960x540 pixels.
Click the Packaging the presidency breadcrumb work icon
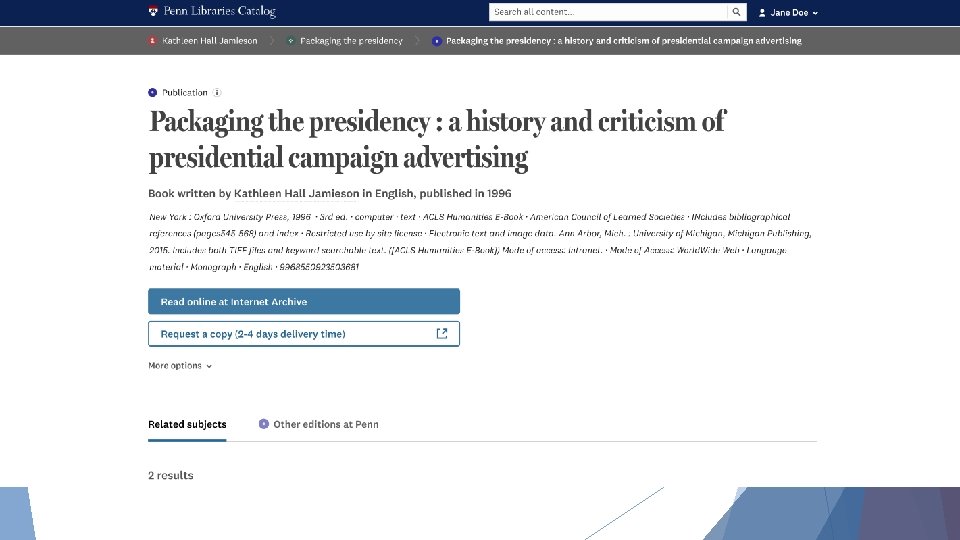(290, 41)
